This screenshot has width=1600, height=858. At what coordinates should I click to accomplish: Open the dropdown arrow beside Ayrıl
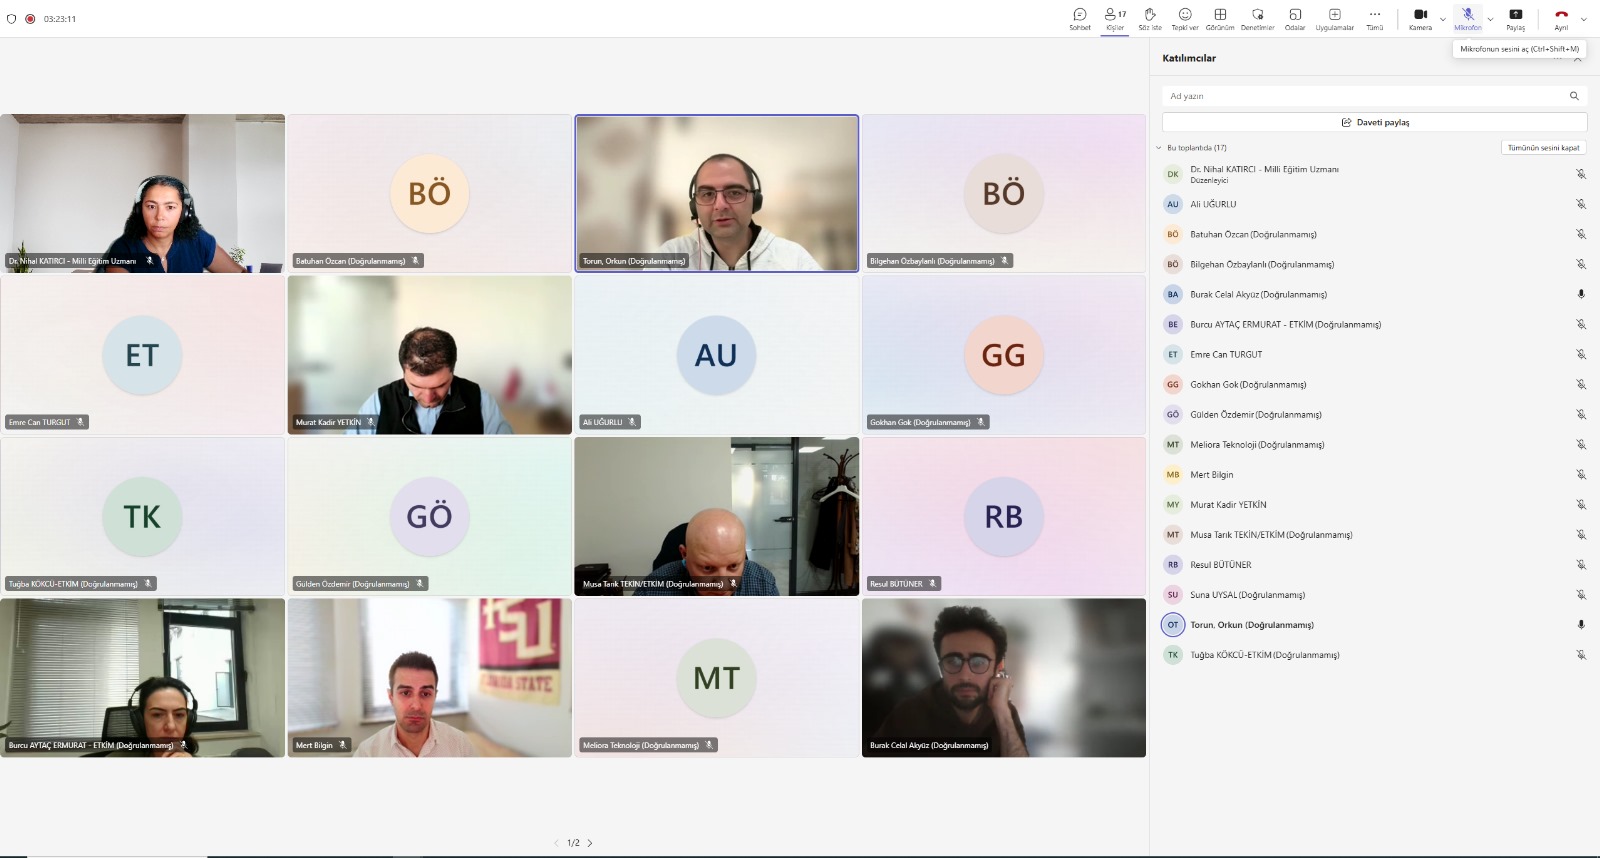1583,19
